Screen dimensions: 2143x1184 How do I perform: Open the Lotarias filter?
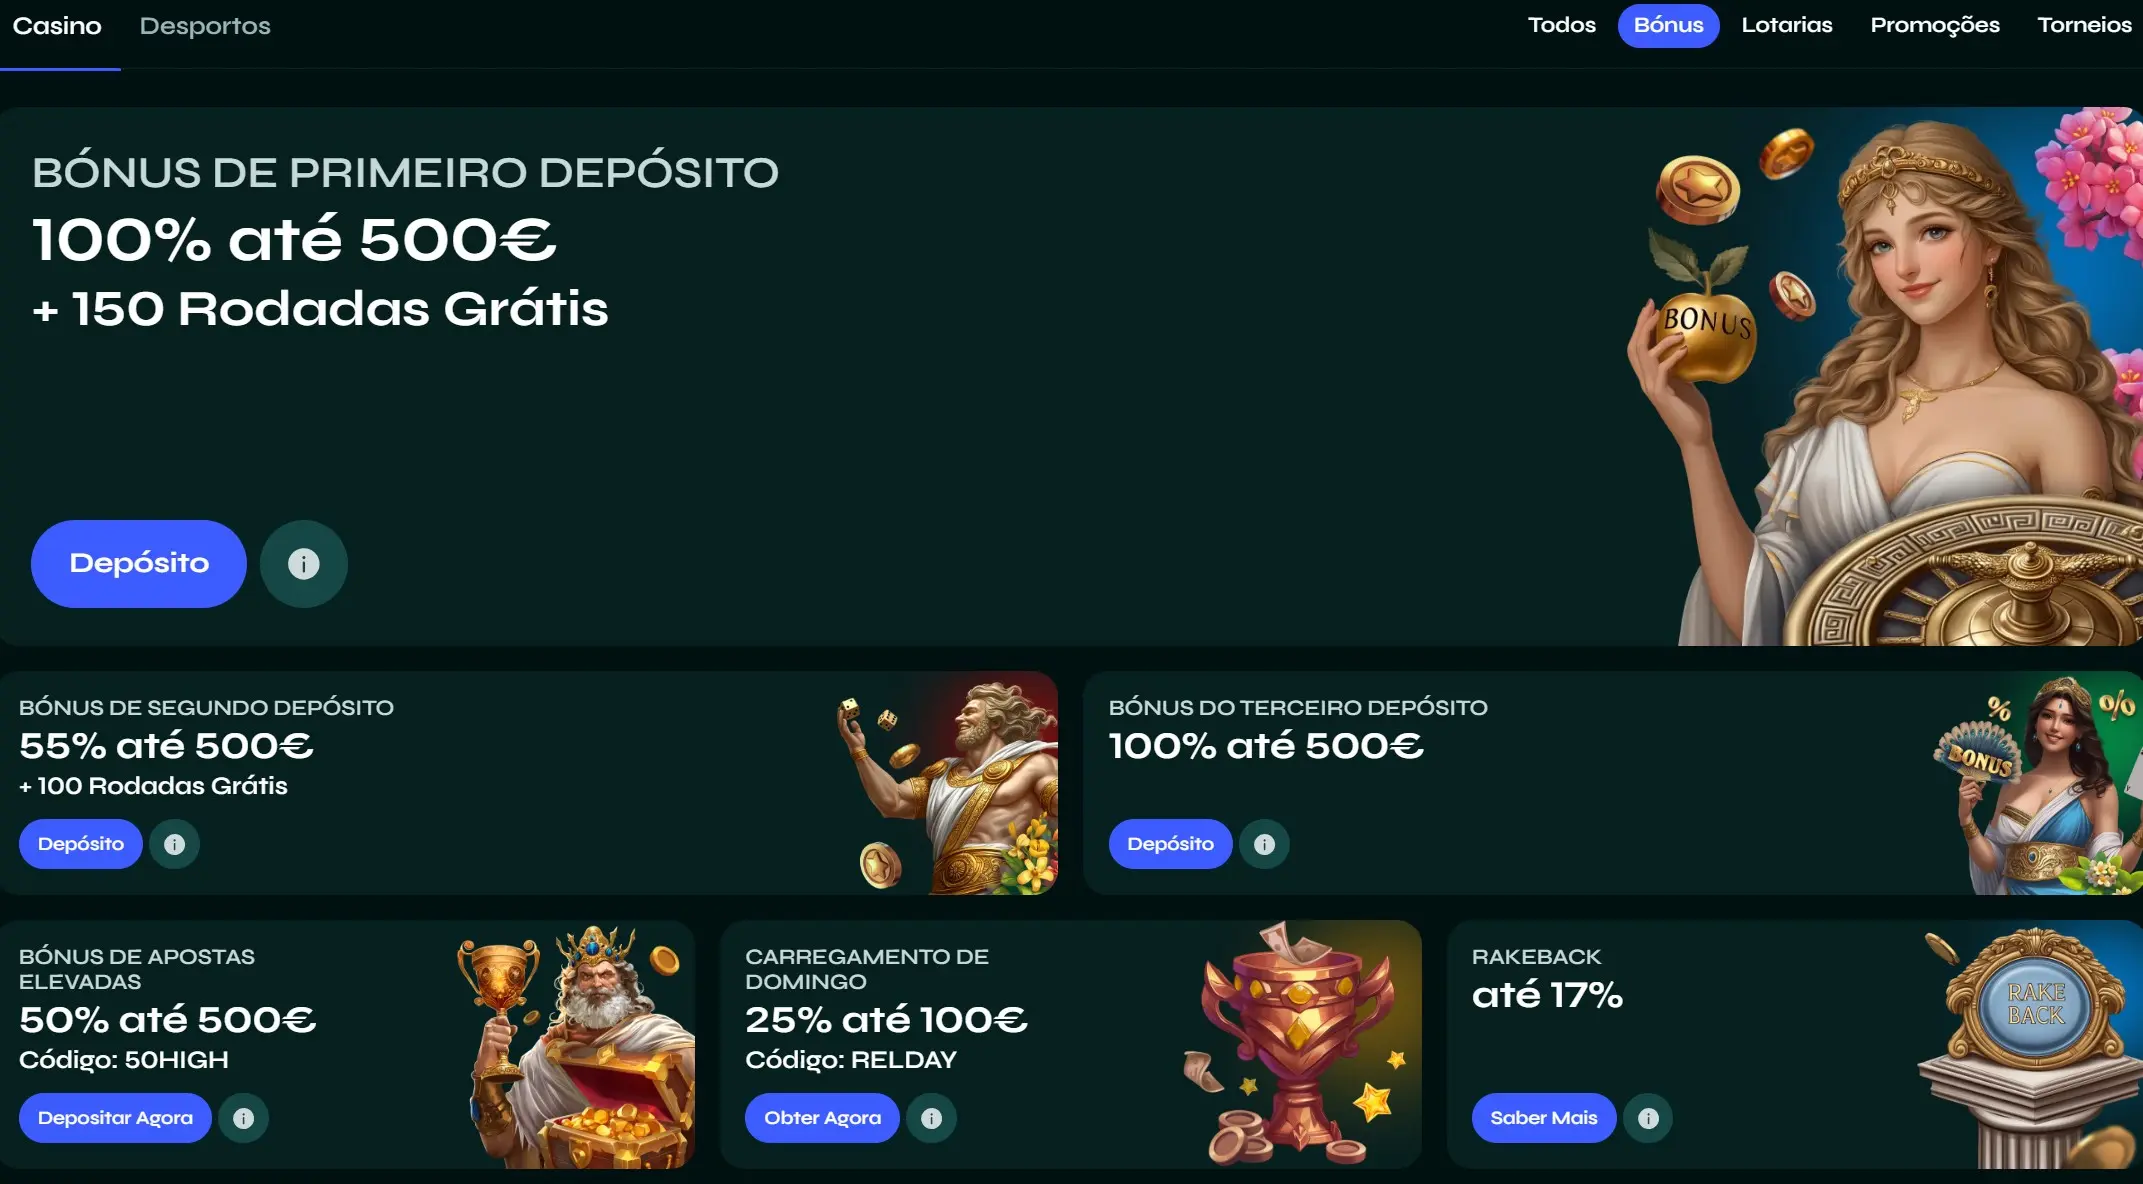tap(1787, 25)
